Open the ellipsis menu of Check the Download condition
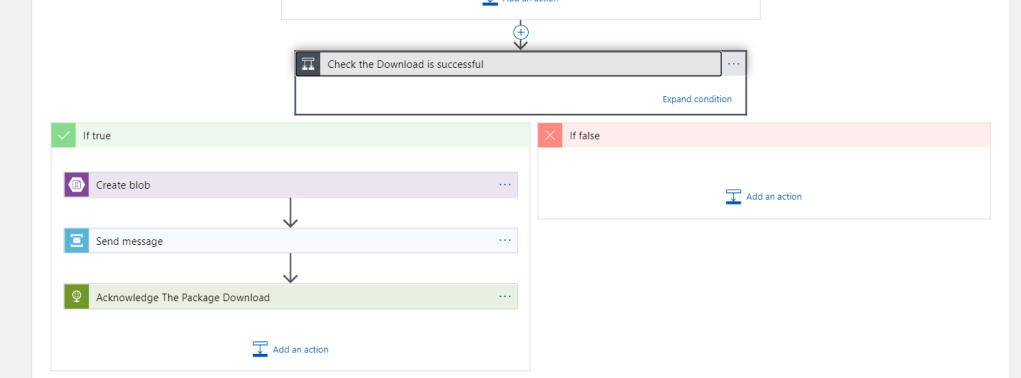Screen dimensions: 1021x378 (x=733, y=64)
